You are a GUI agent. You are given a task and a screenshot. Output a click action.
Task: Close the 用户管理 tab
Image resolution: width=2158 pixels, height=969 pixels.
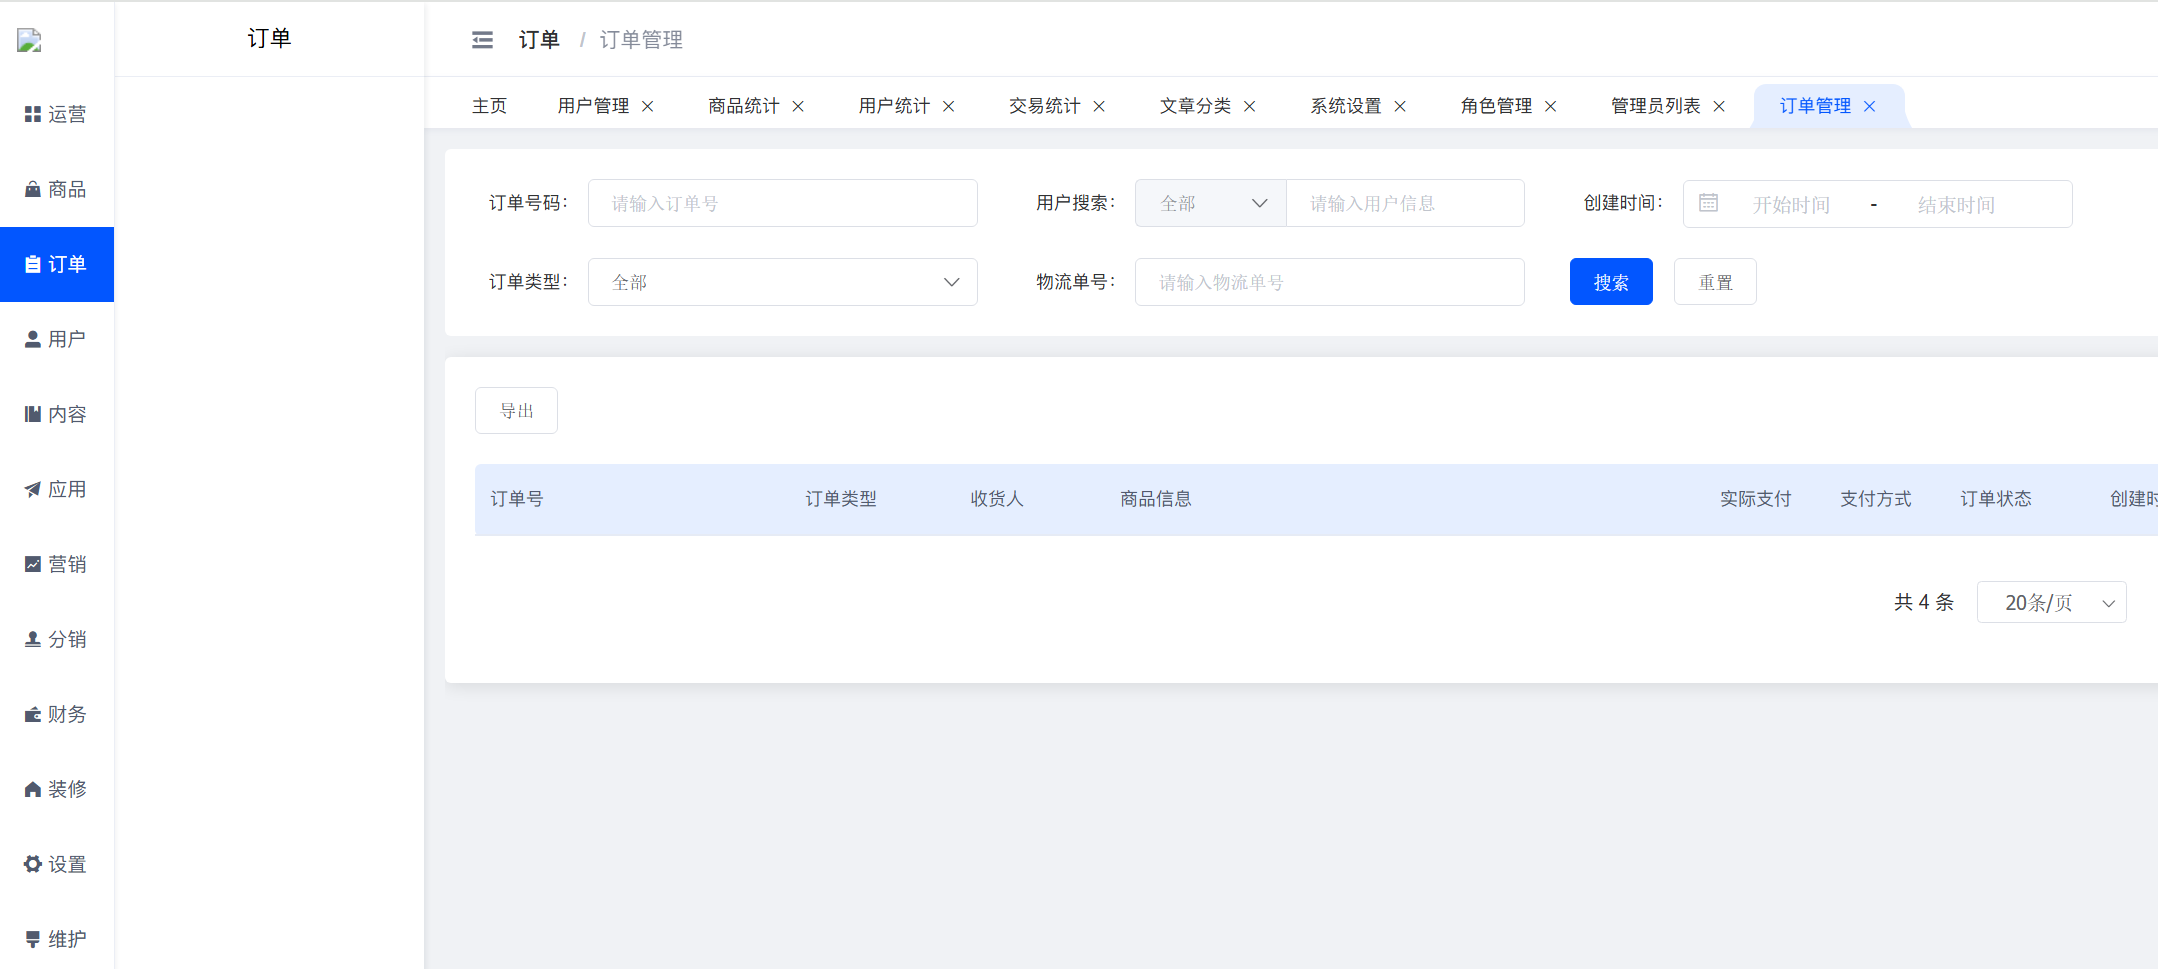coord(648,107)
